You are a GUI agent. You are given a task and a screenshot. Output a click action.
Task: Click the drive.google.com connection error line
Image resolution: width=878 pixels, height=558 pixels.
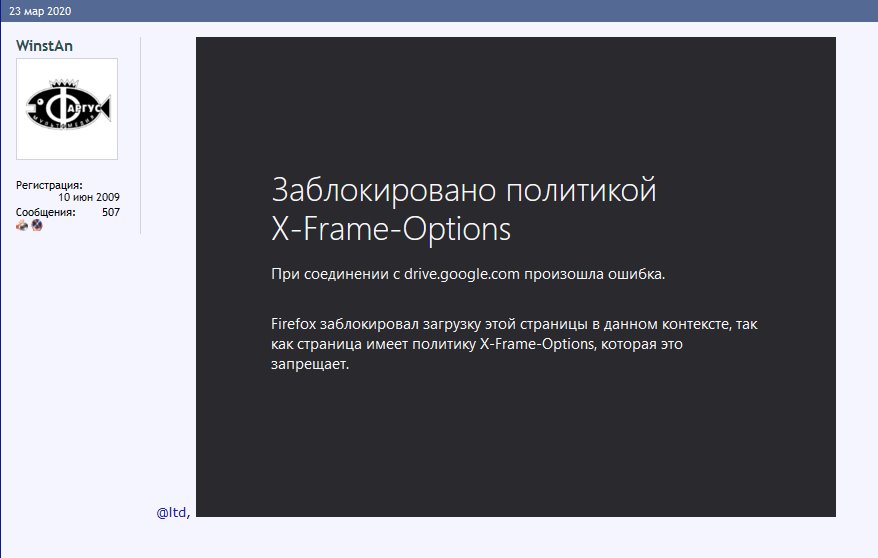click(468, 274)
